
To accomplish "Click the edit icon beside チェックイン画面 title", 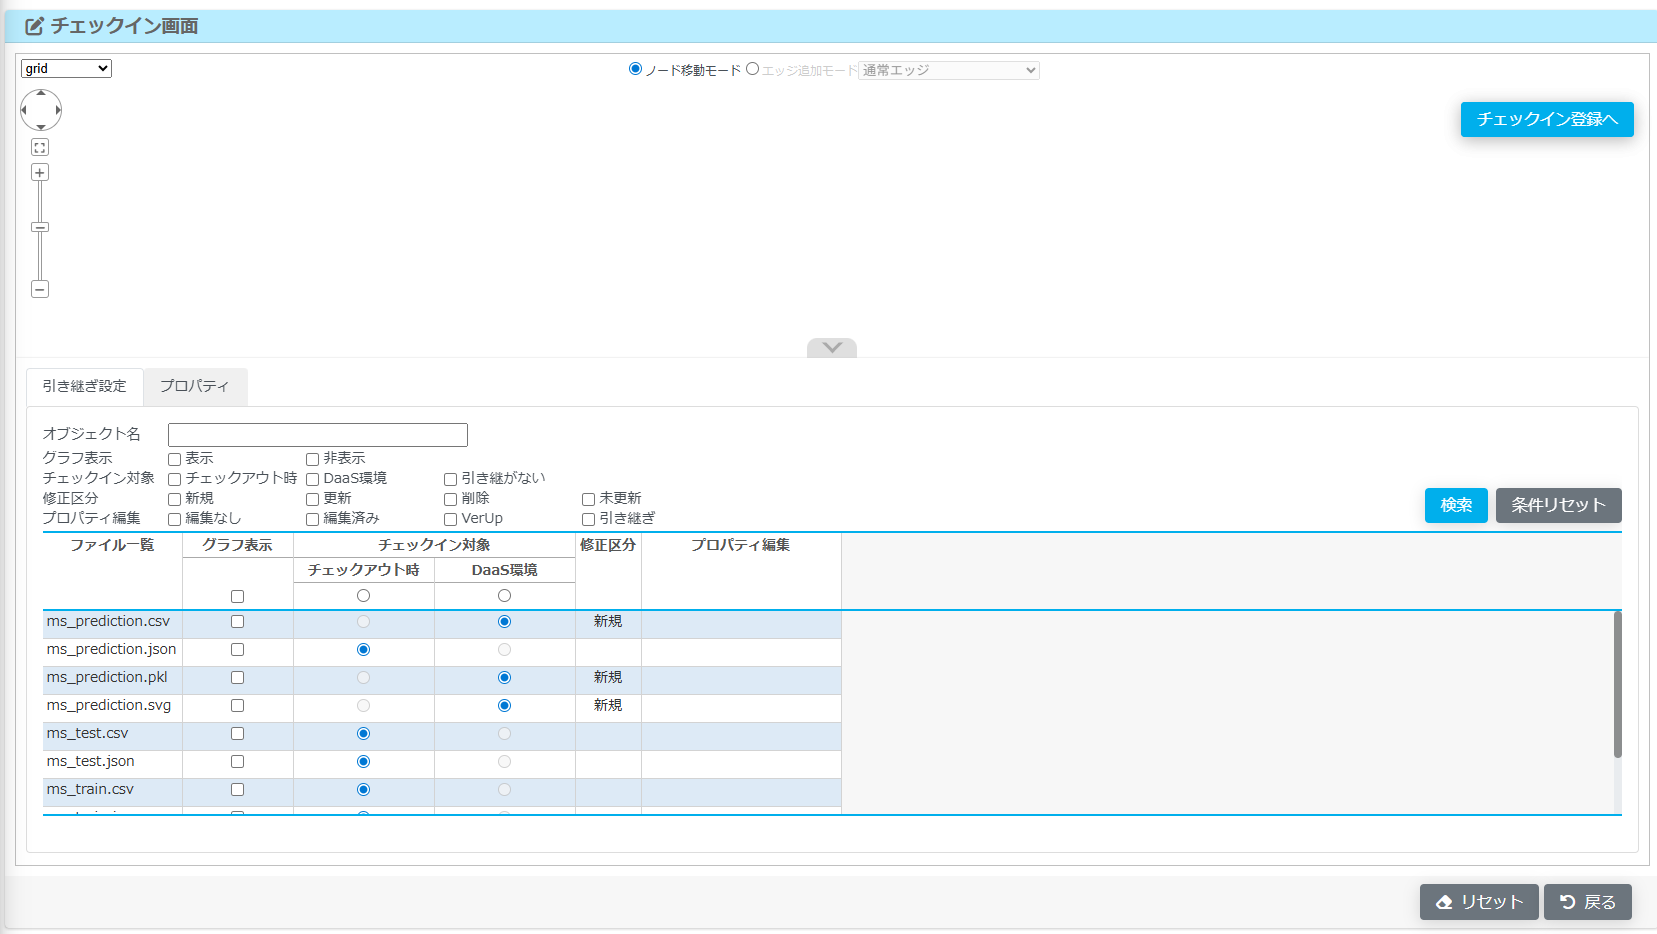I will point(34,26).
